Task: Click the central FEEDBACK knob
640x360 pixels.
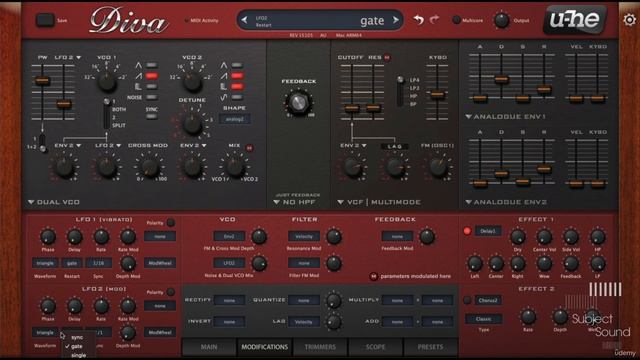Action: pos(299,102)
